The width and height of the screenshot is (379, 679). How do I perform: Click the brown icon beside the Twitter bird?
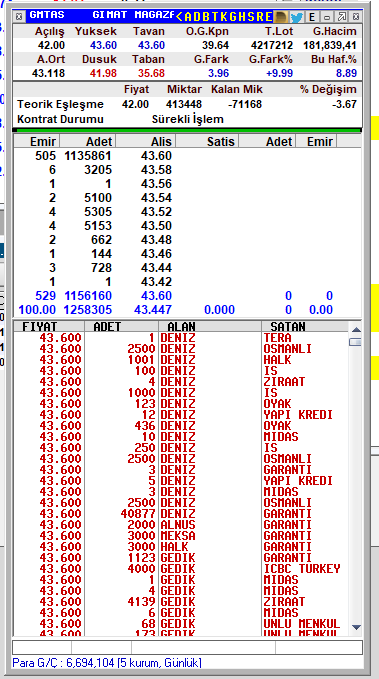pos(282,17)
